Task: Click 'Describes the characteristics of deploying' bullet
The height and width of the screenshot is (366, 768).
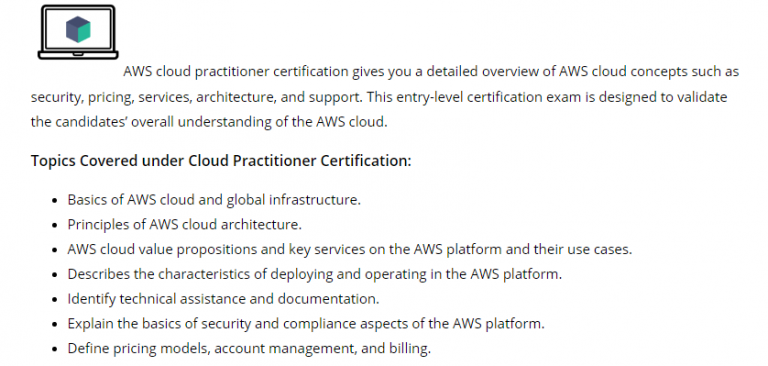Action: (314, 274)
